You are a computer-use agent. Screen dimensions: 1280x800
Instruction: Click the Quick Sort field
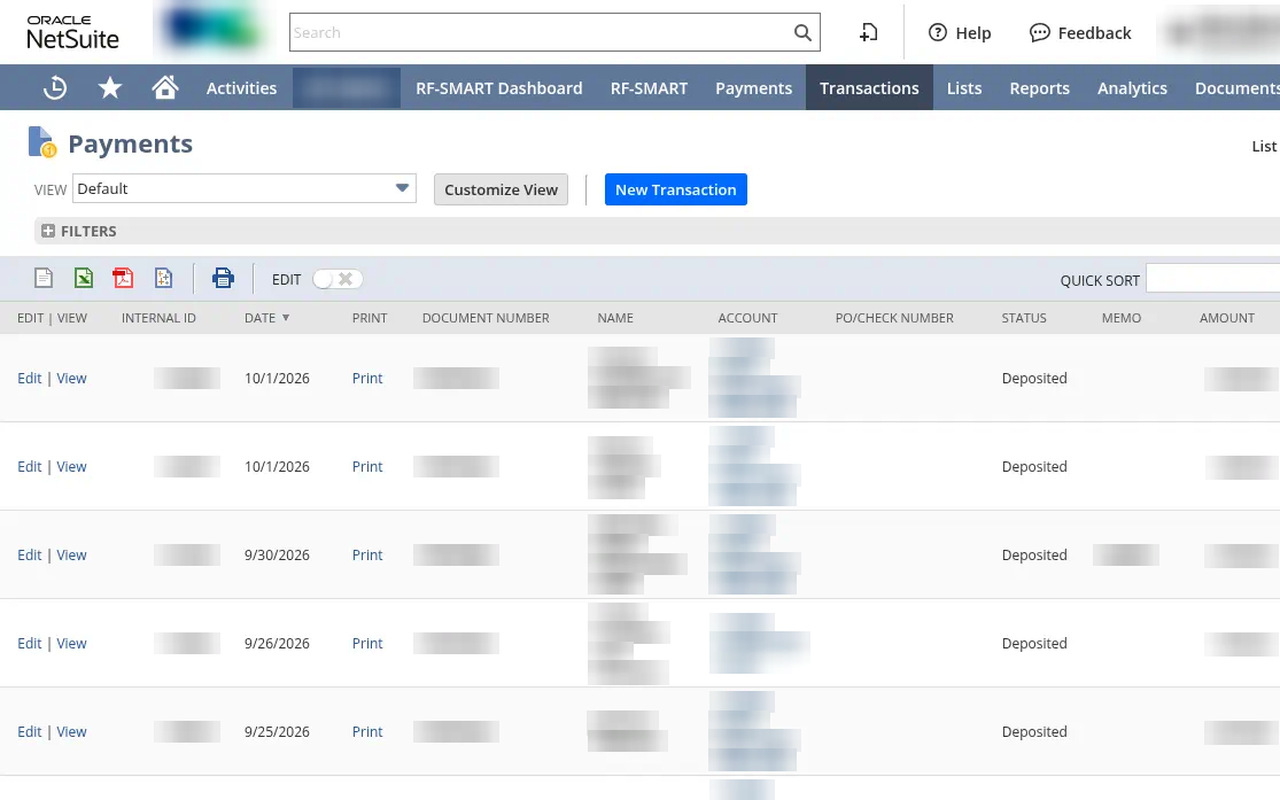click(1213, 279)
